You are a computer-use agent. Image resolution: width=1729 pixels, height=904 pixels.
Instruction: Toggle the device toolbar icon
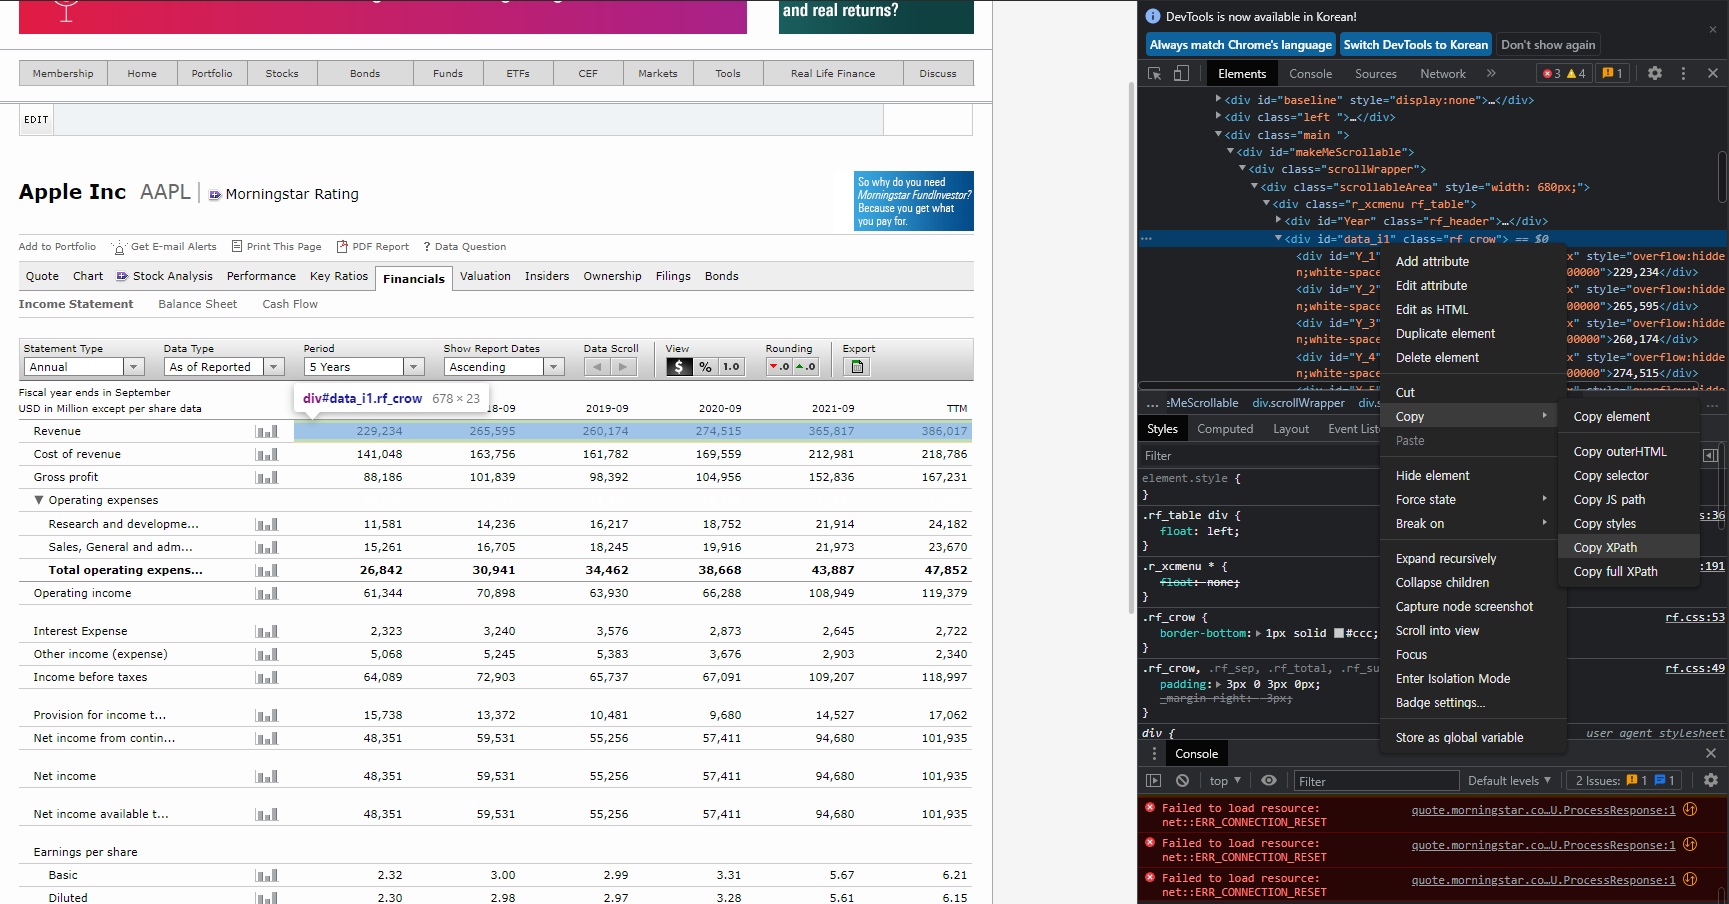[1181, 74]
